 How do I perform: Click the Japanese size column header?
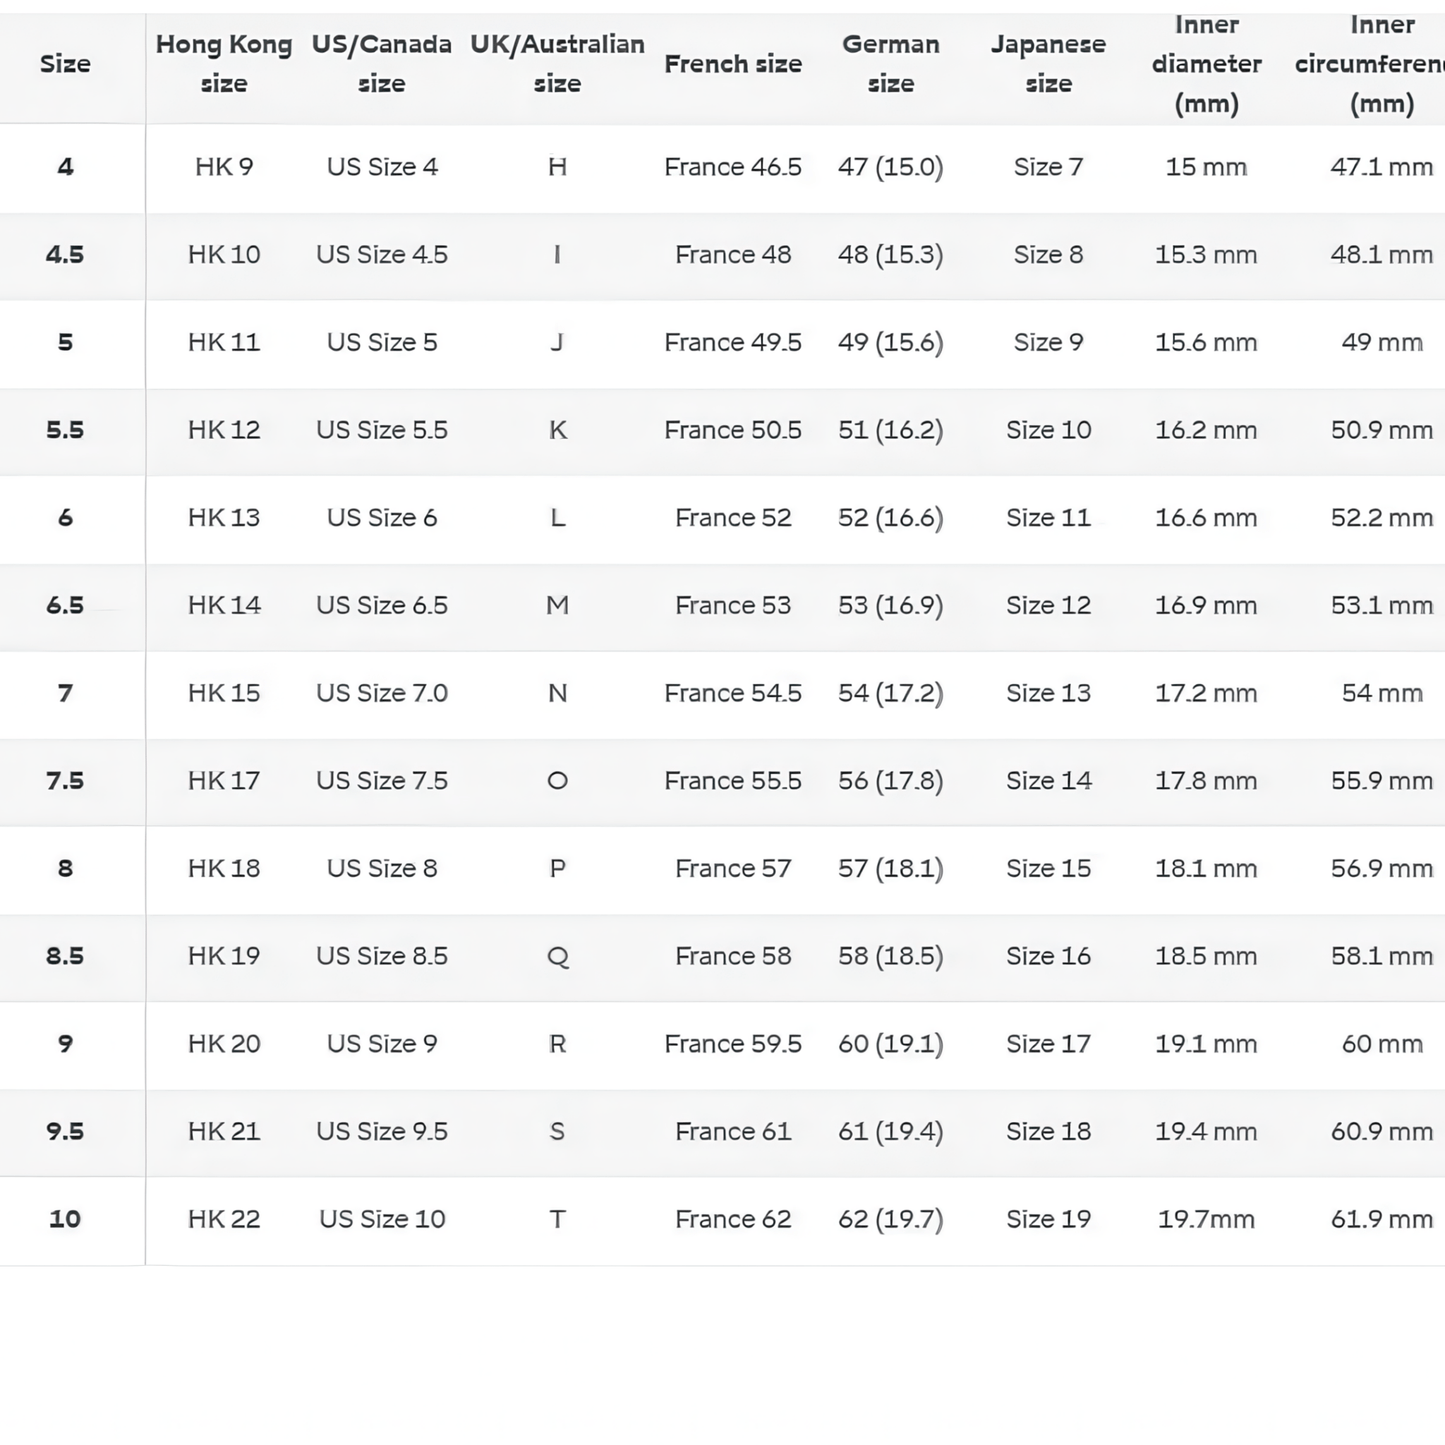[x=1048, y=64]
